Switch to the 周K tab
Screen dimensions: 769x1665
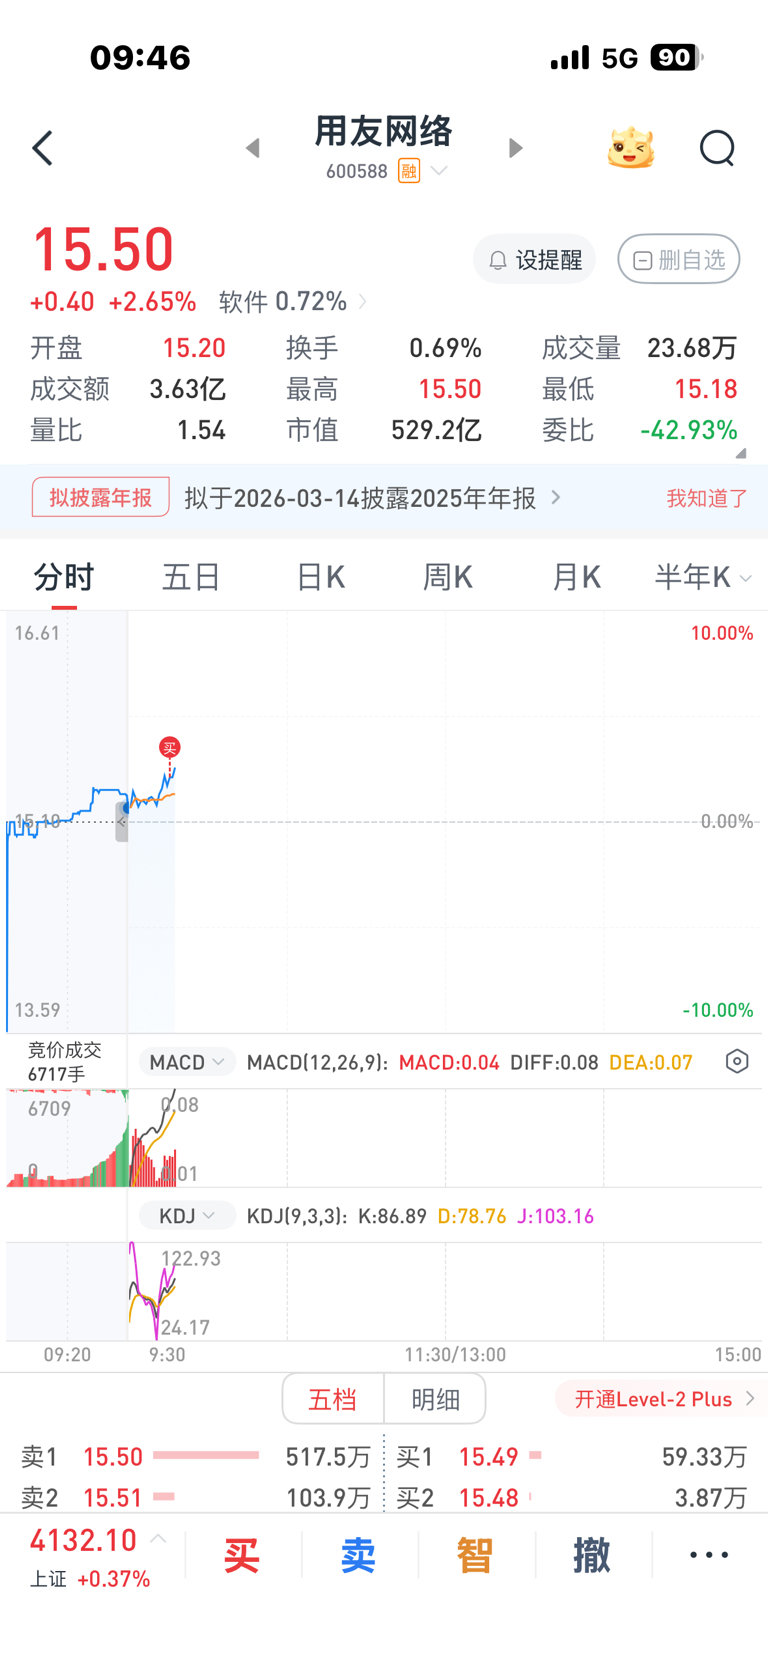click(447, 577)
